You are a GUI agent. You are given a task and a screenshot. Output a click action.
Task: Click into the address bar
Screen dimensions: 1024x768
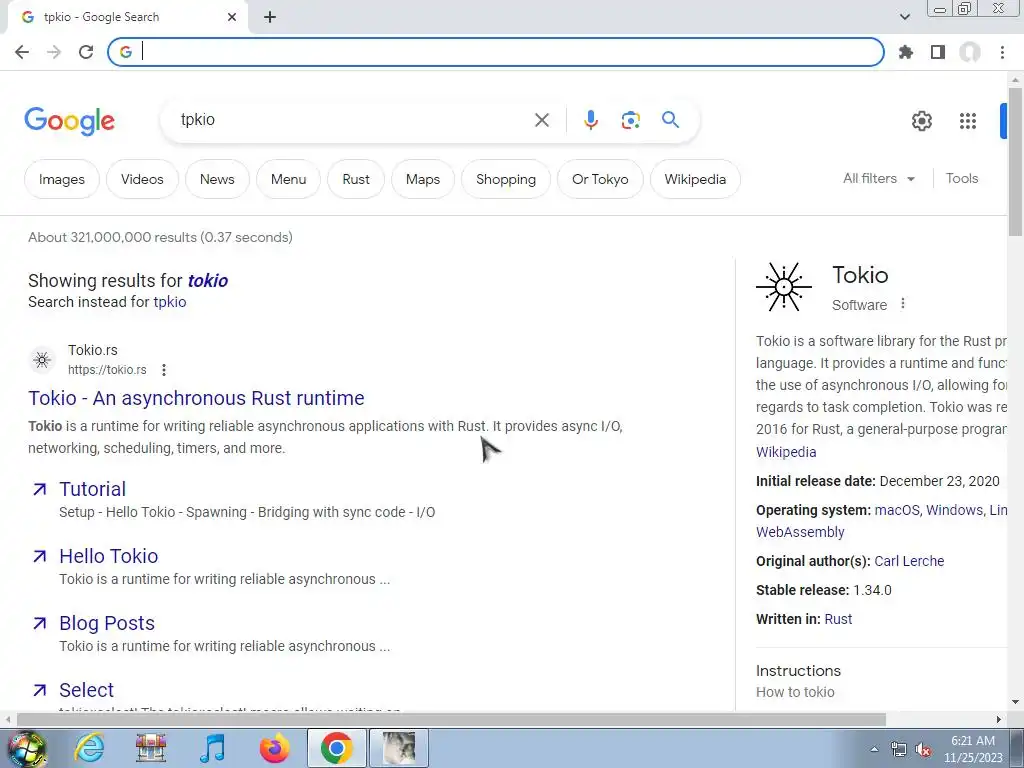(x=496, y=52)
